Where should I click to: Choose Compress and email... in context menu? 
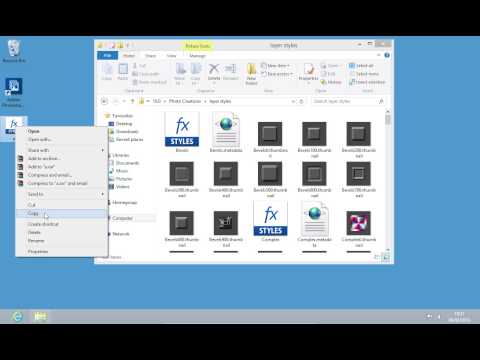(61, 175)
